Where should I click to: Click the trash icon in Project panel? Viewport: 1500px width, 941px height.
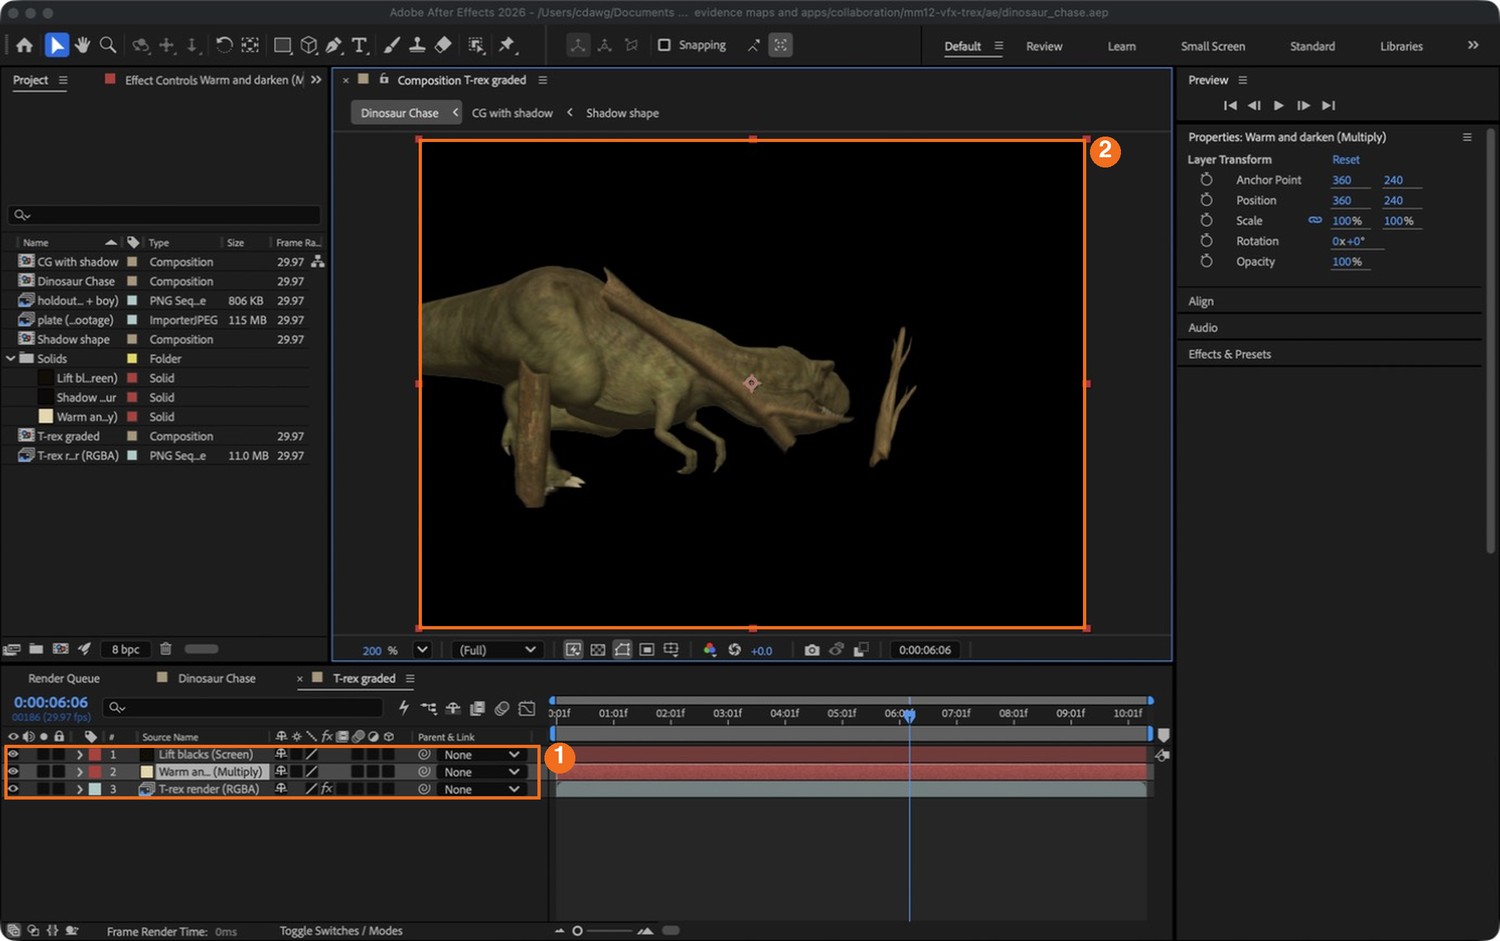point(166,649)
